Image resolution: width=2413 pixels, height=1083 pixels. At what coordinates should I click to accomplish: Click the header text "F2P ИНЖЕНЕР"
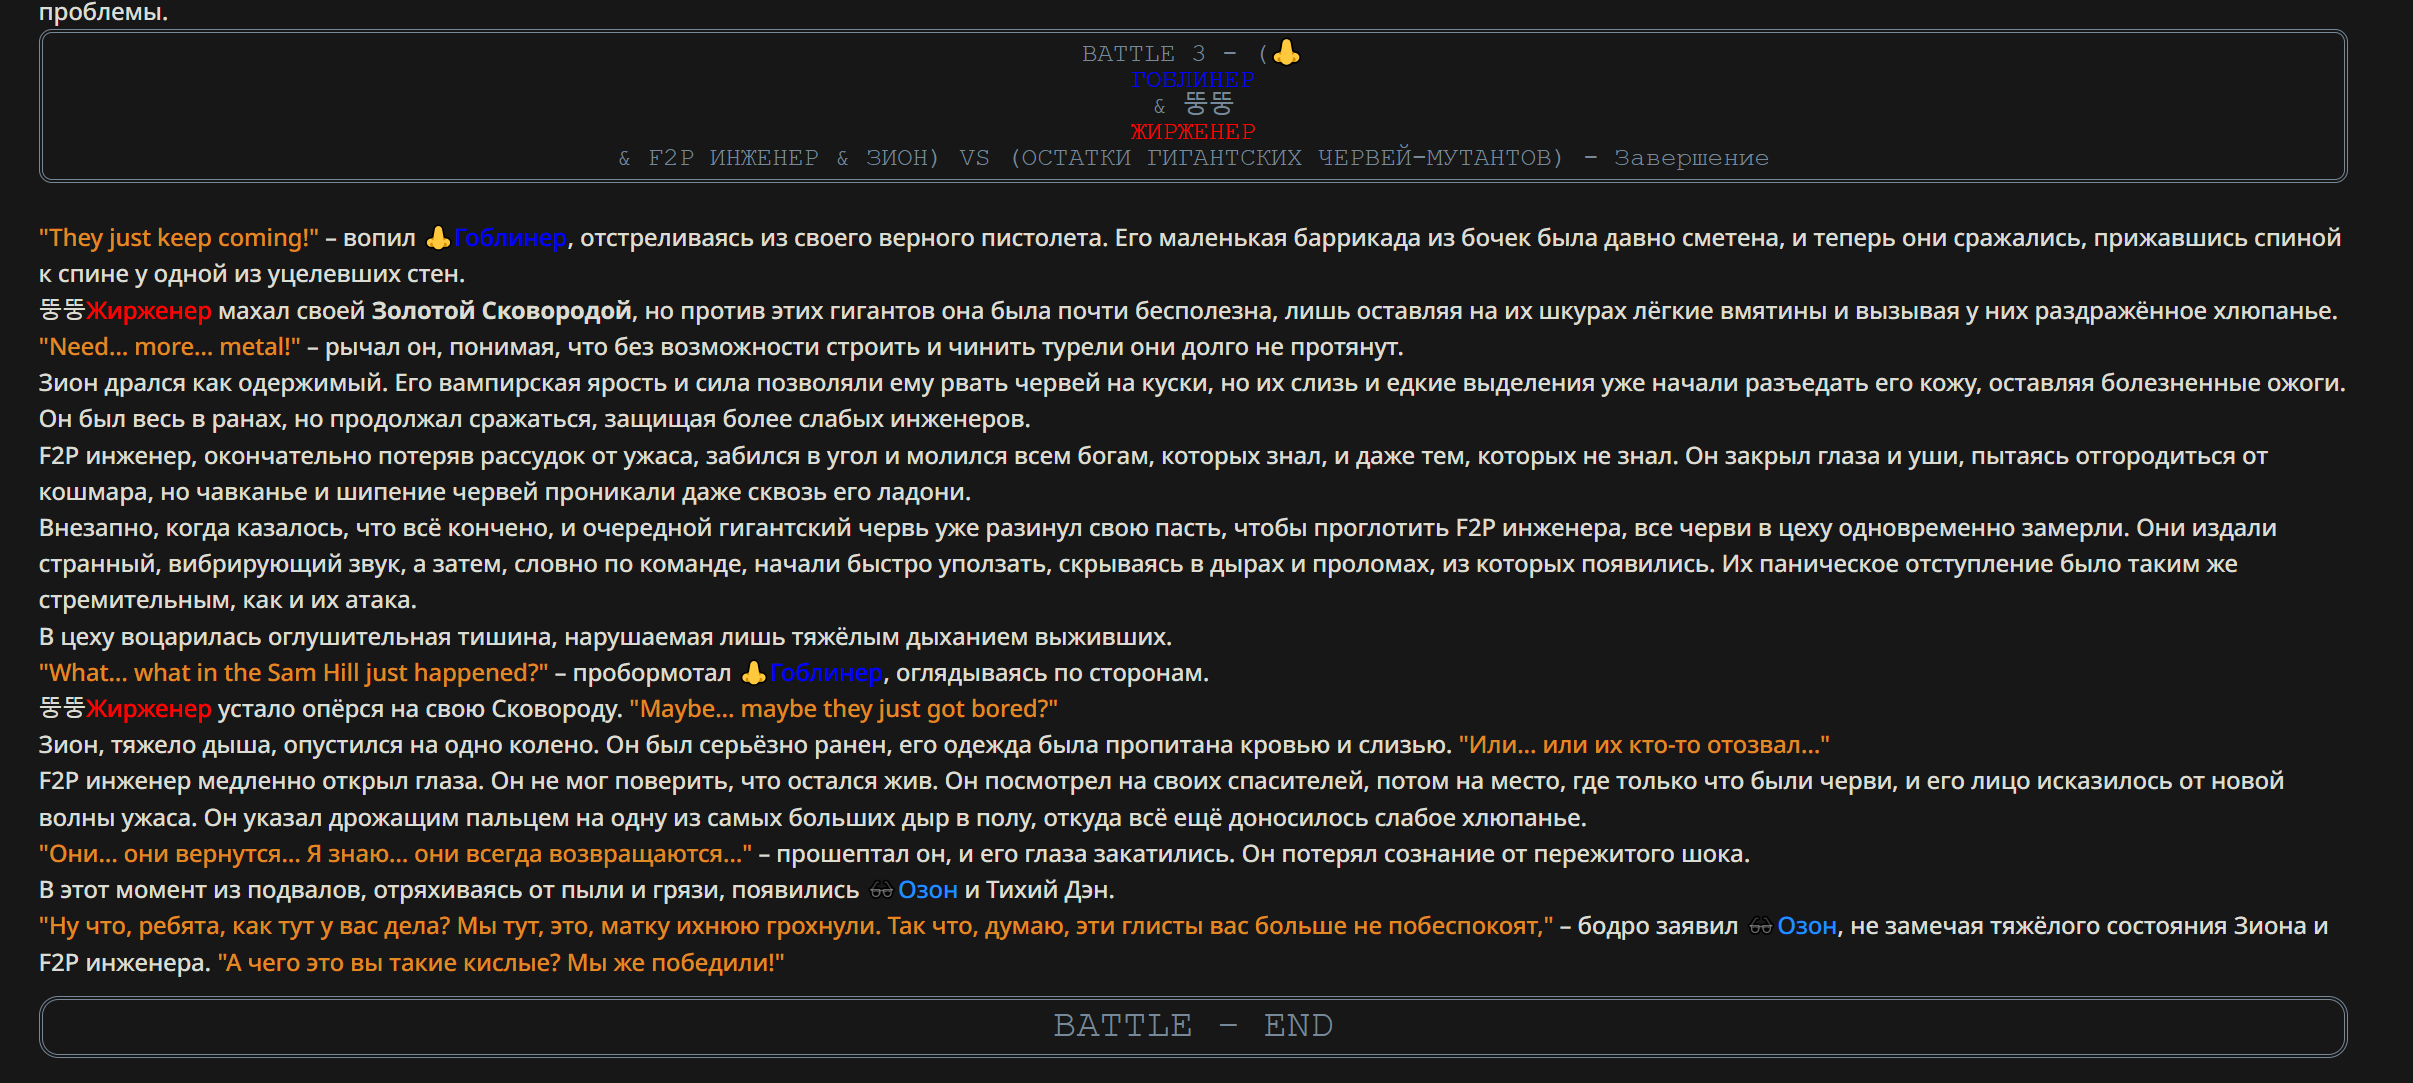point(733,158)
